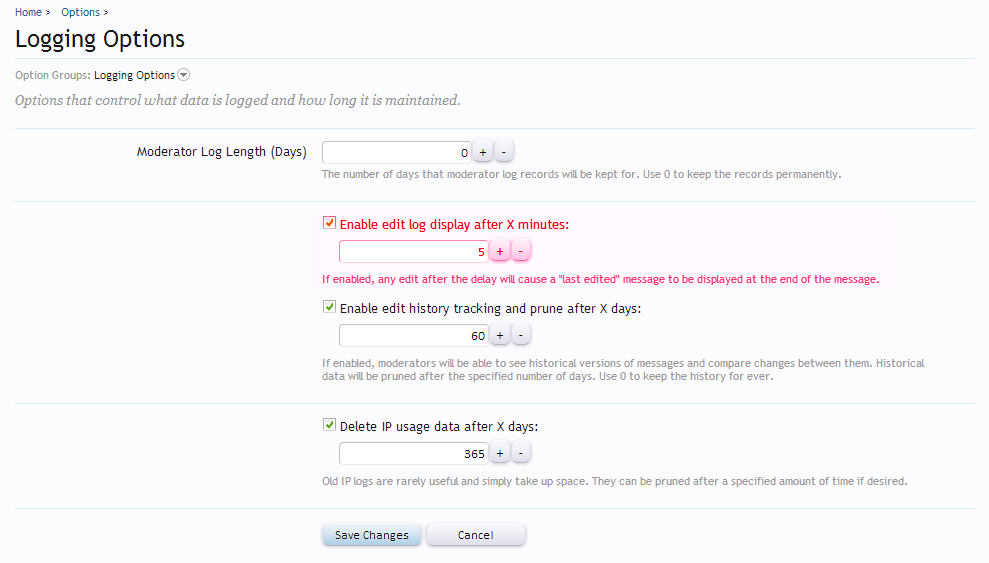The image size is (989, 563).
Task: Click the edit history prune days field
Action: point(414,335)
